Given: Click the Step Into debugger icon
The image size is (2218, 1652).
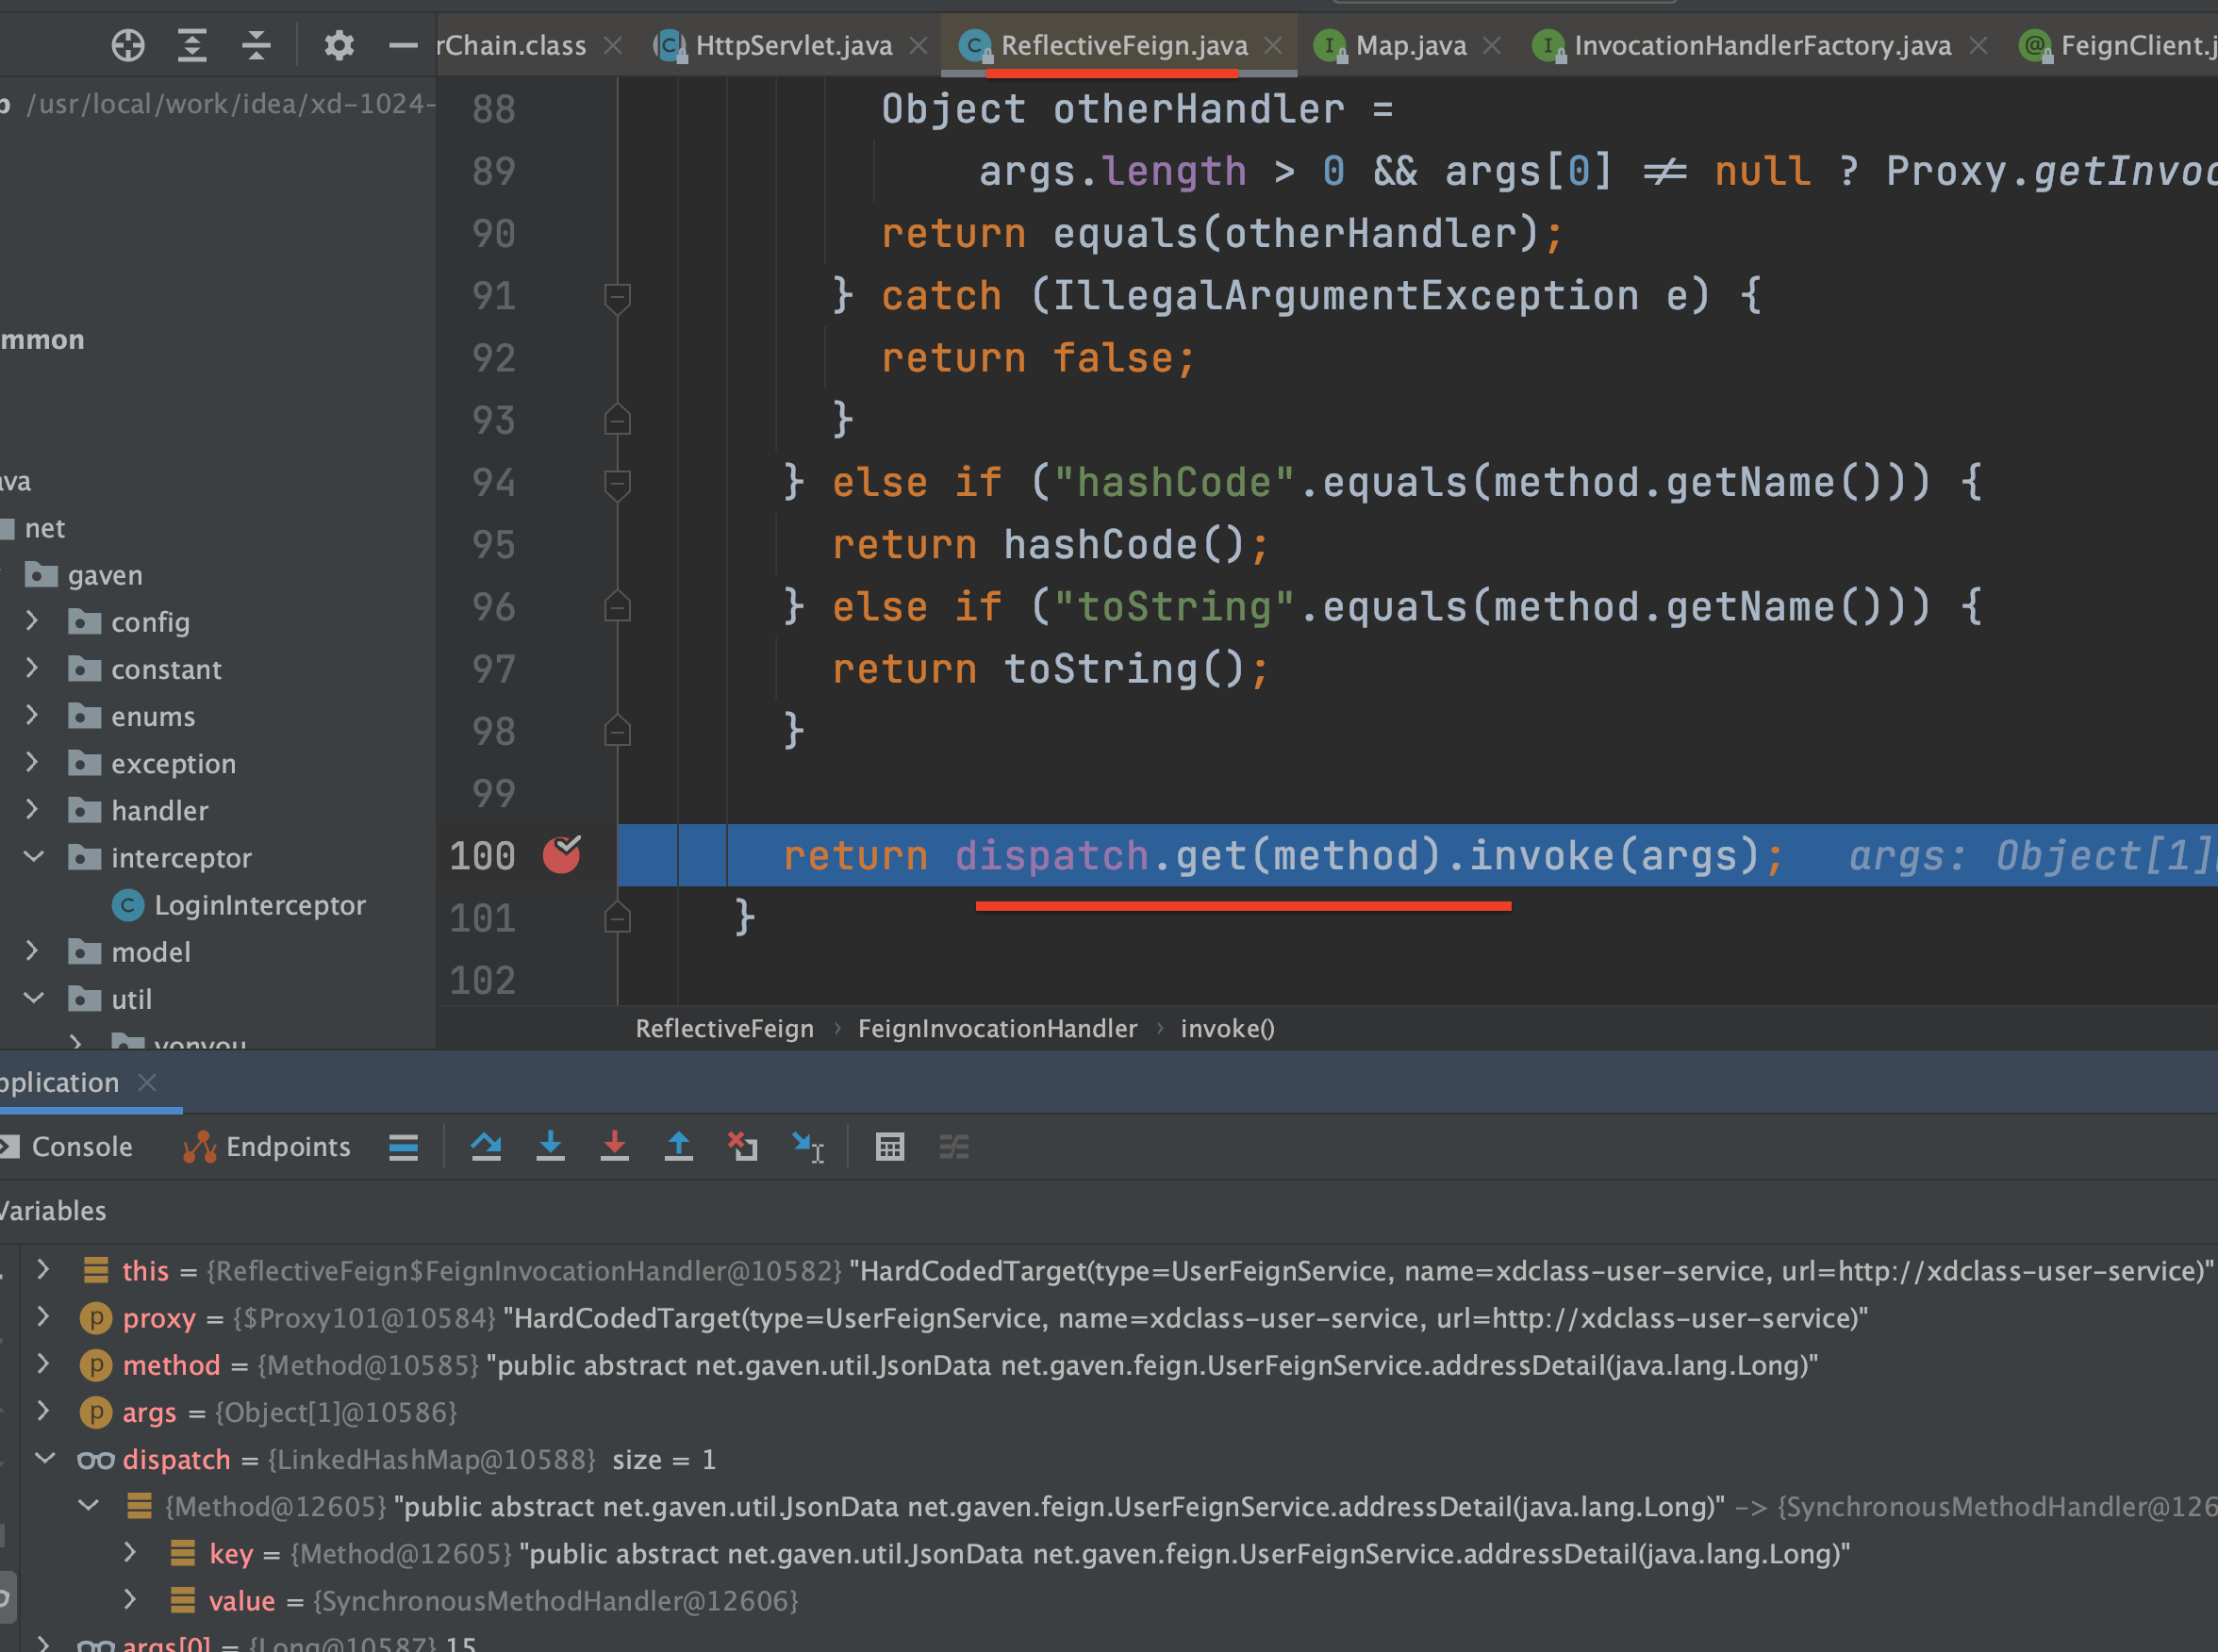Looking at the screenshot, I should [550, 1146].
